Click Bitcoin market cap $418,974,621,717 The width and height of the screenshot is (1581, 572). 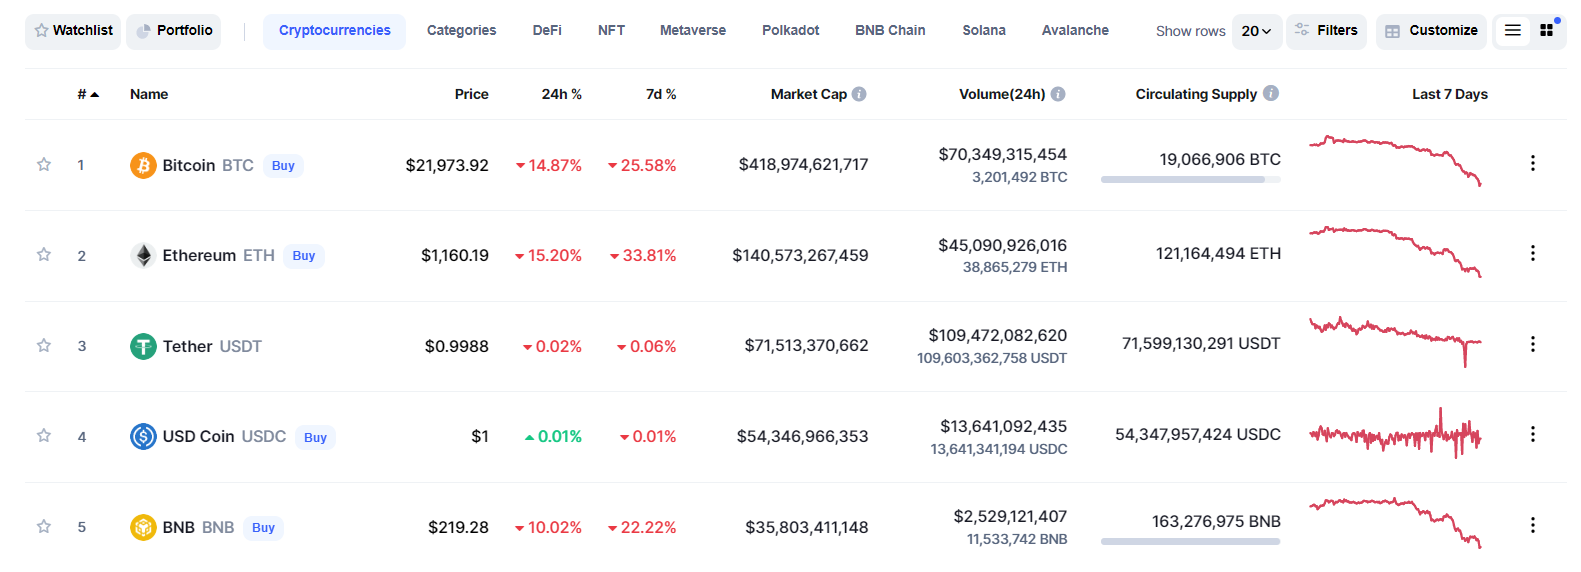(803, 165)
